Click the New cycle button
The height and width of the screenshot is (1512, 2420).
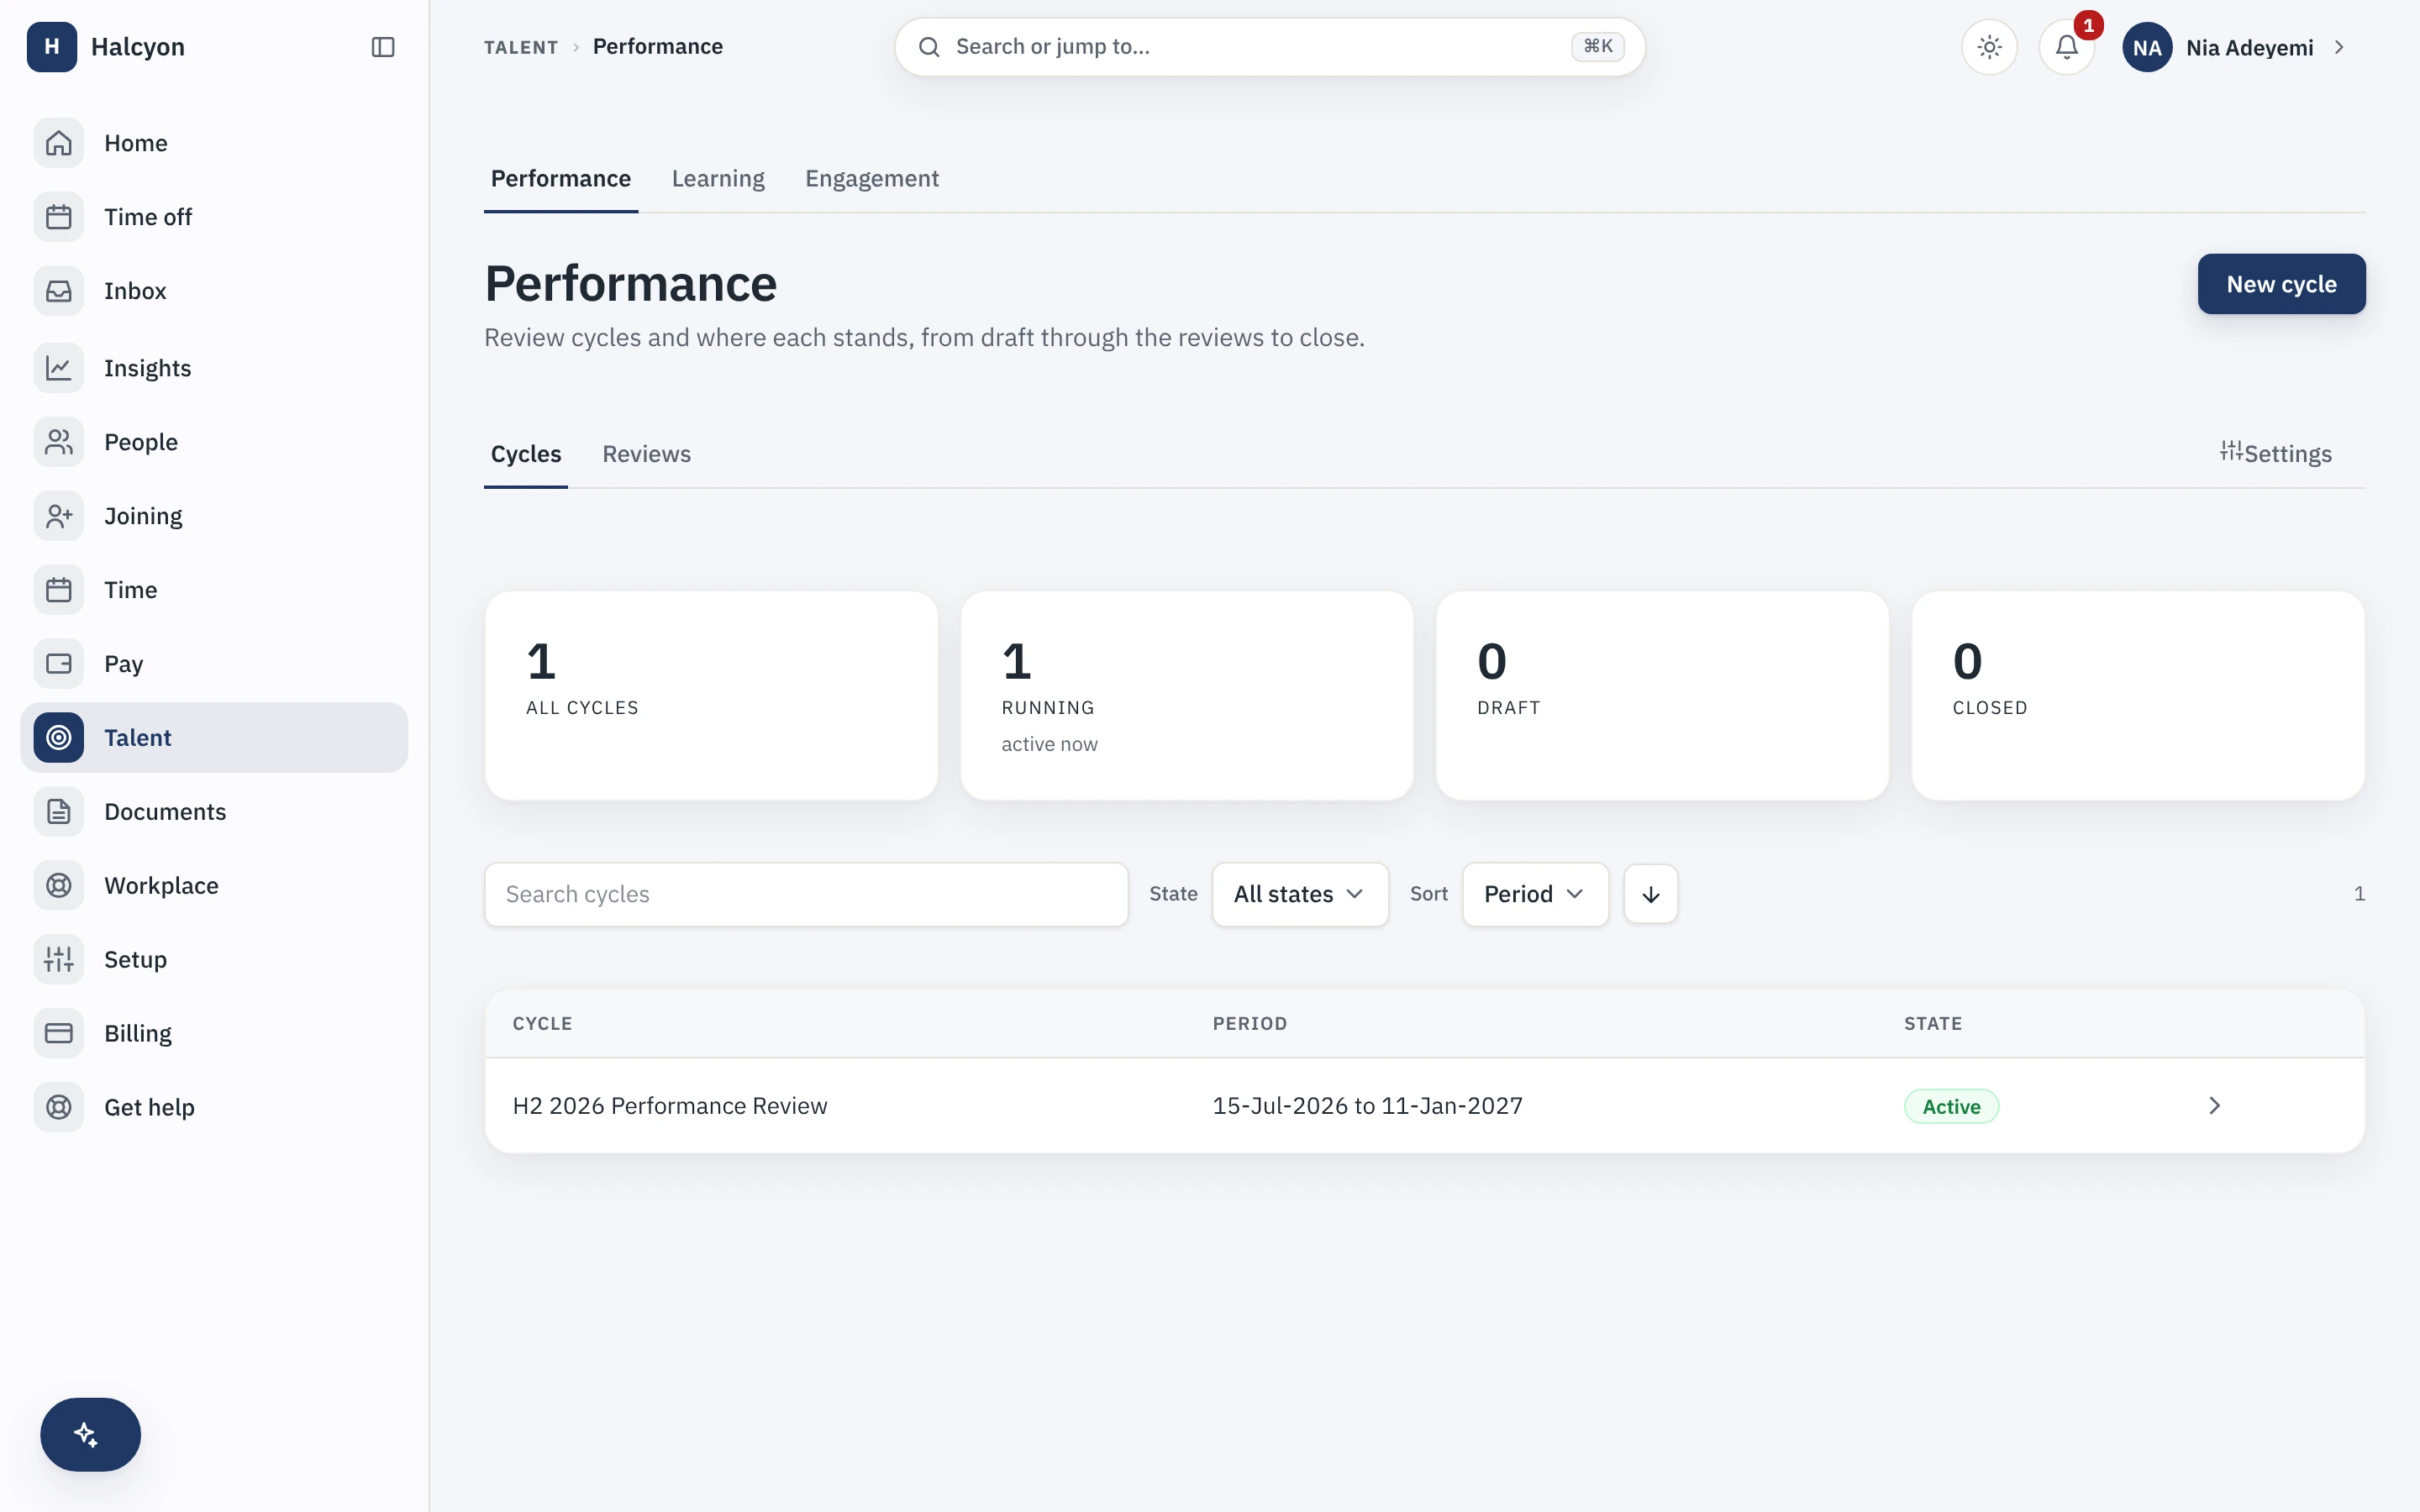pos(2281,284)
